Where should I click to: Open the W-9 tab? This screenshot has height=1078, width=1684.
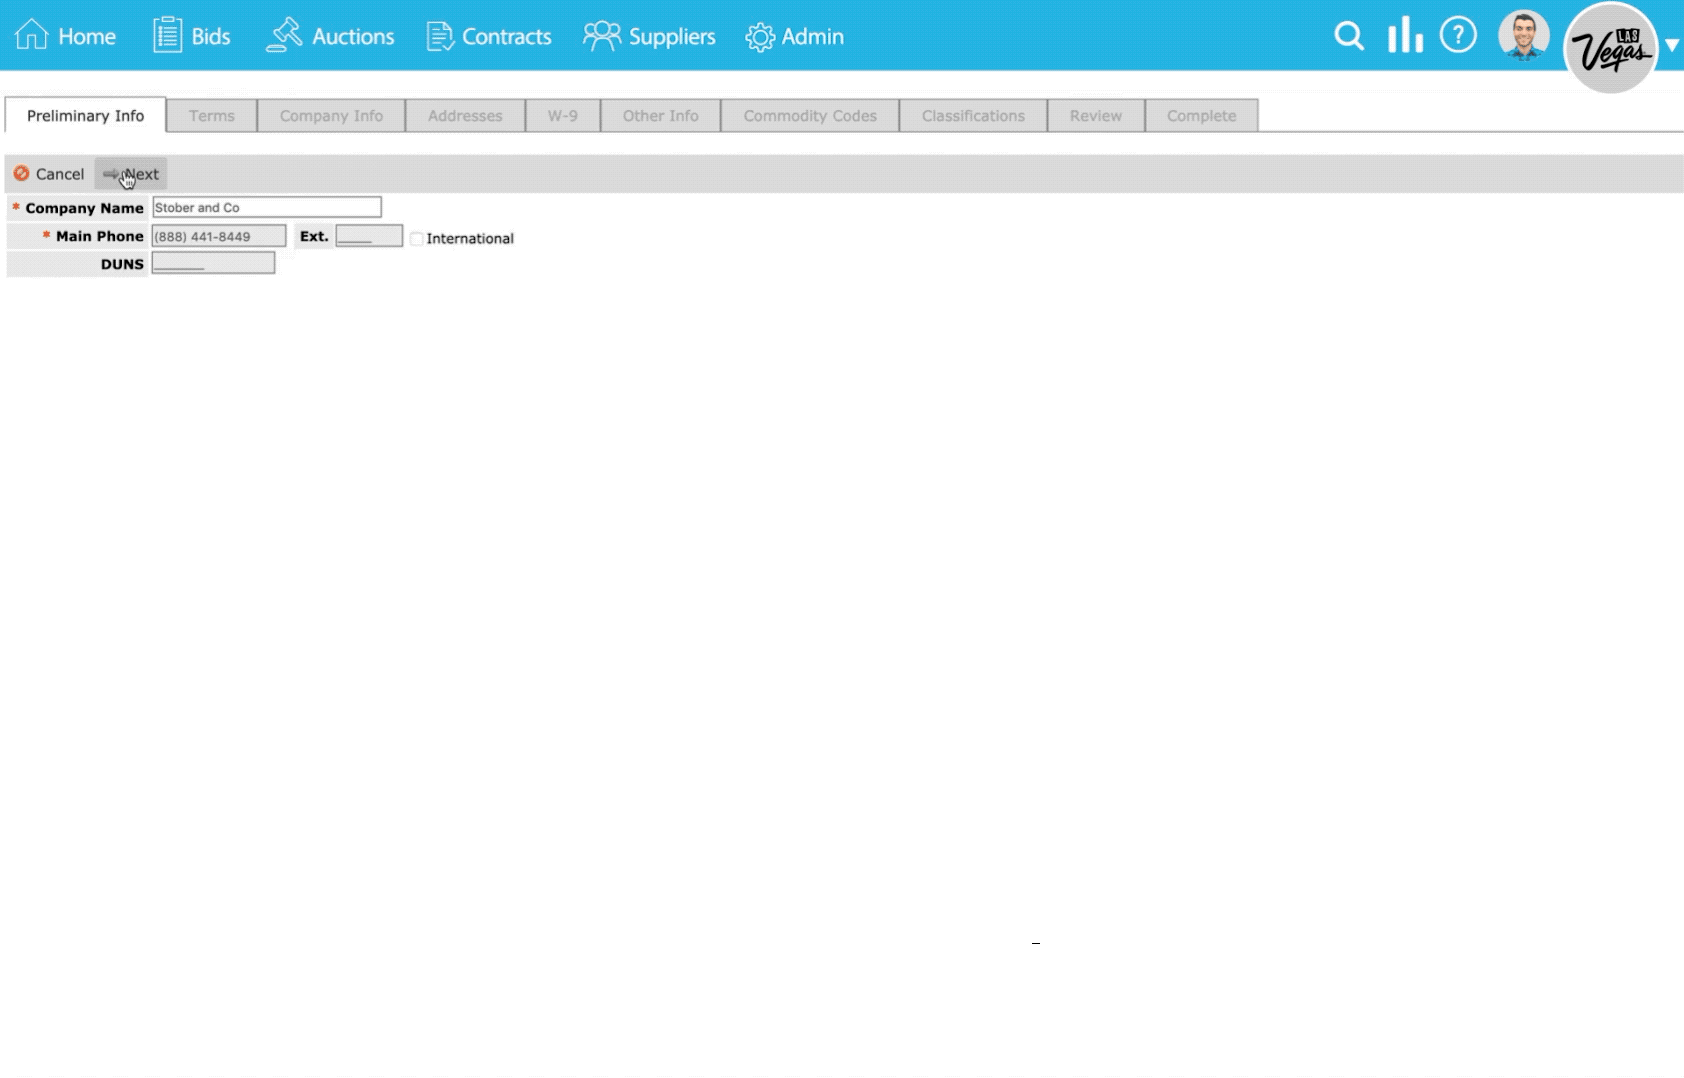pyautogui.click(x=562, y=116)
